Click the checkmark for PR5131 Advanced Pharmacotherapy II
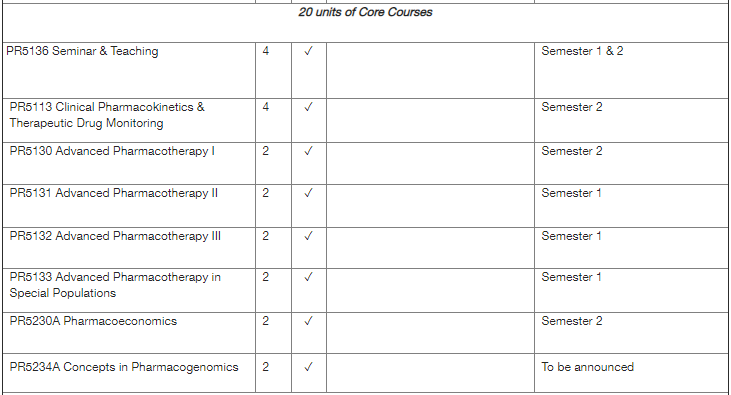 308,193
